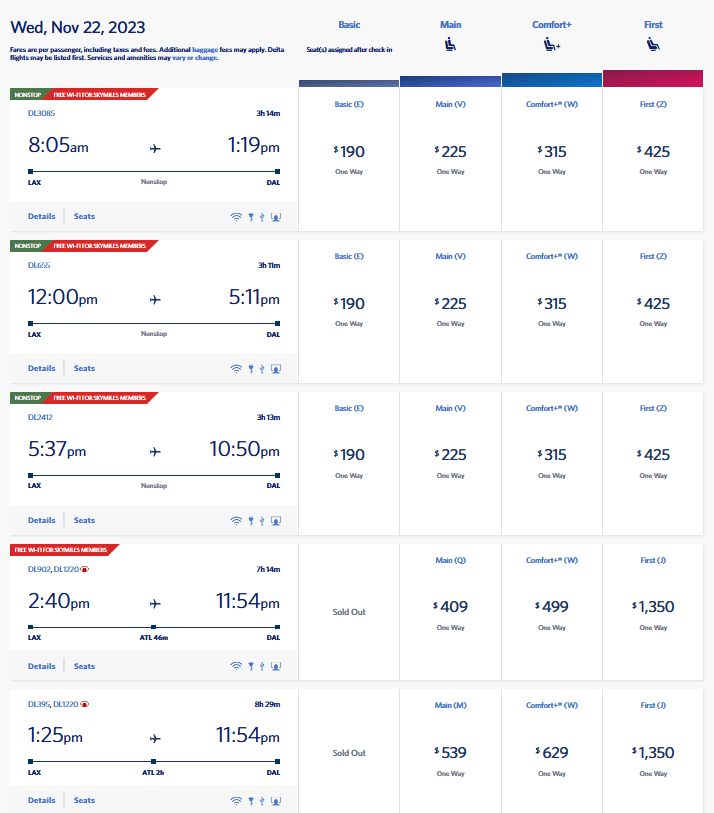
Task: Select the $190 Basic fare for flight DL3085
Action: point(349,152)
